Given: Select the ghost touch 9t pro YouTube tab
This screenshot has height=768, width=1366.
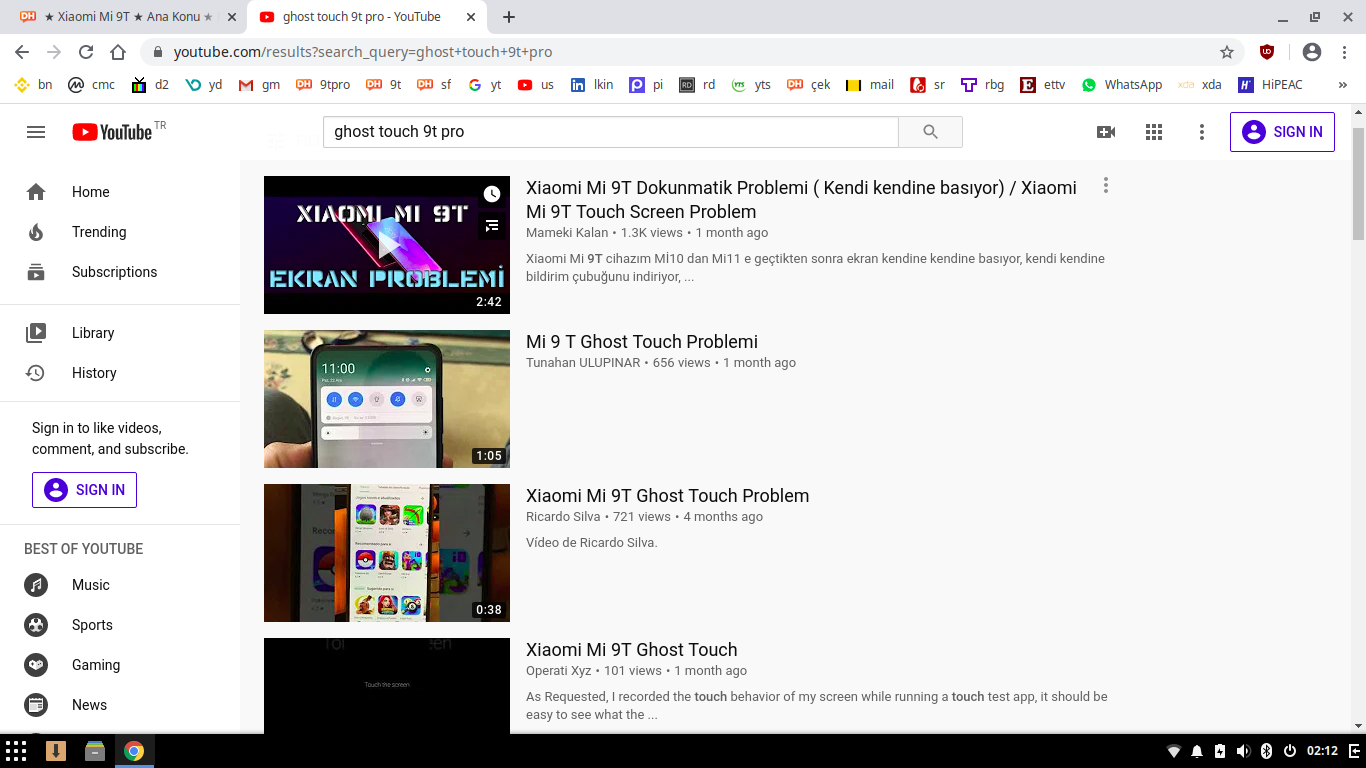Looking at the screenshot, I should click(366, 17).
